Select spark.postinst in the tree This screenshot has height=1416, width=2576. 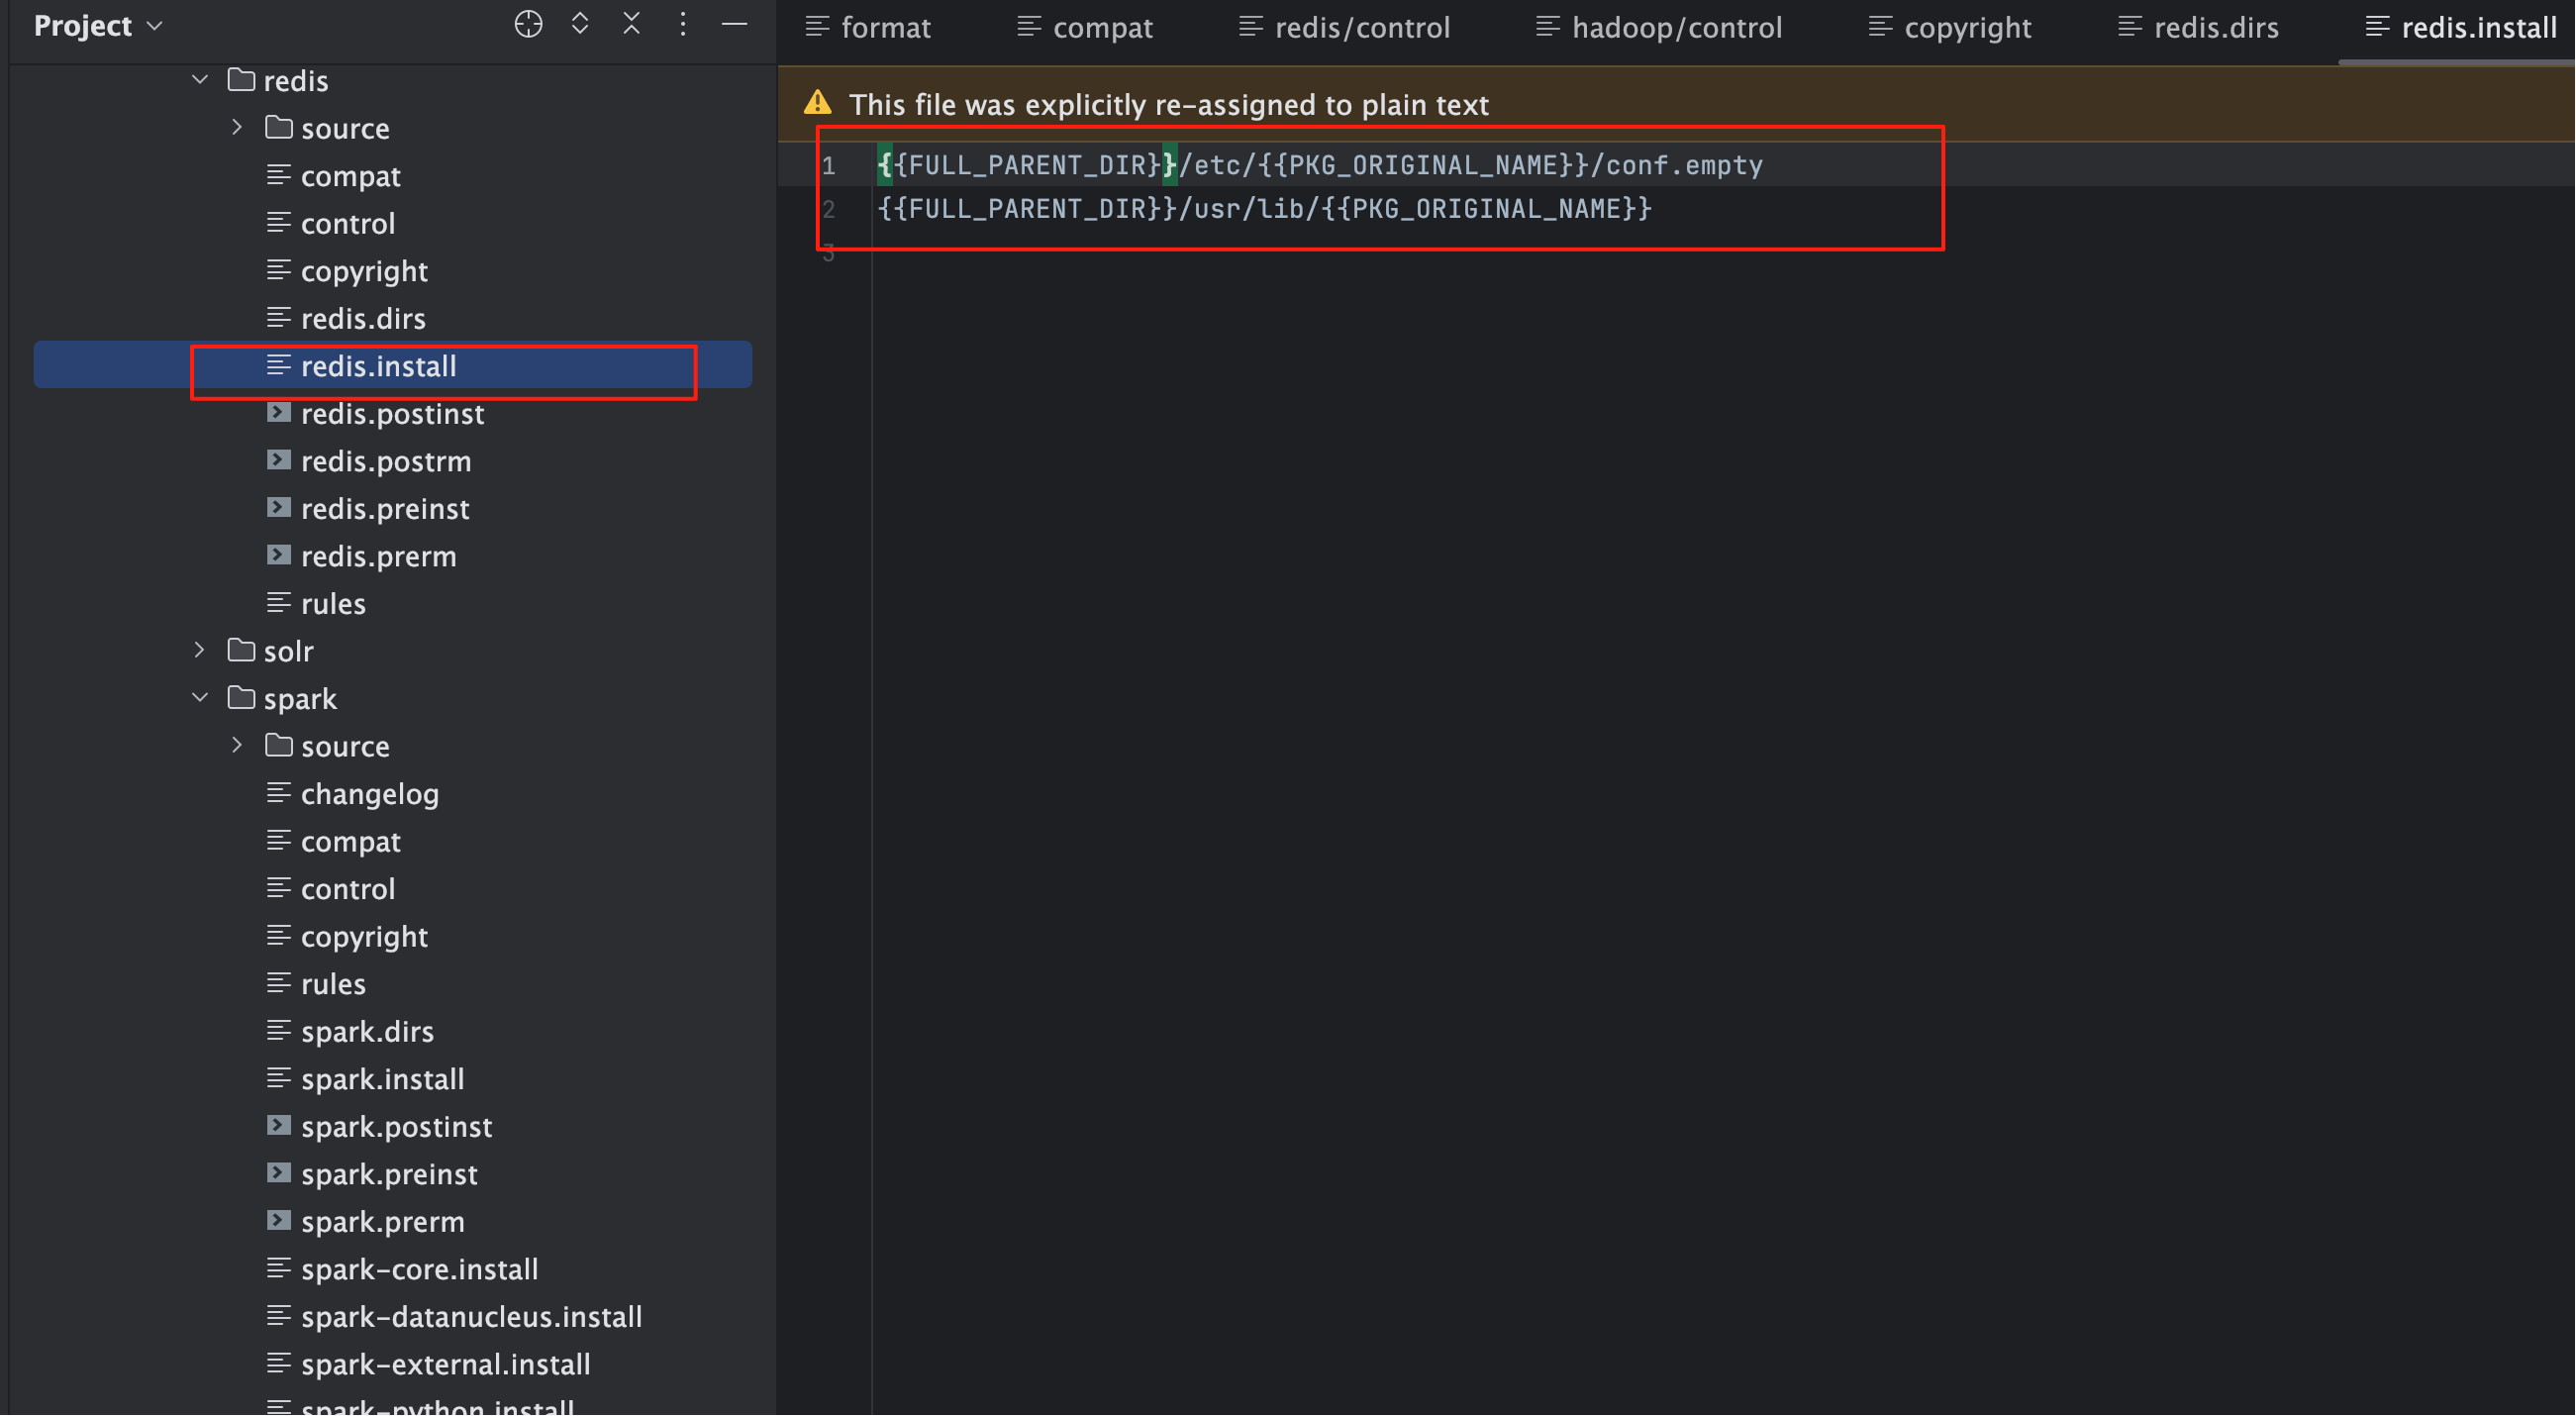tap(396, 1127)
